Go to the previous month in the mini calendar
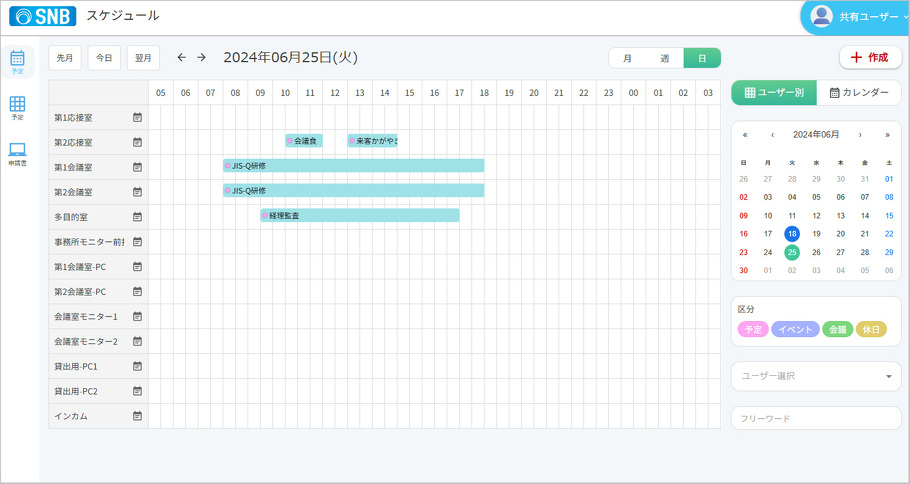Screen dimensions: 910x484 click(772, 135)
